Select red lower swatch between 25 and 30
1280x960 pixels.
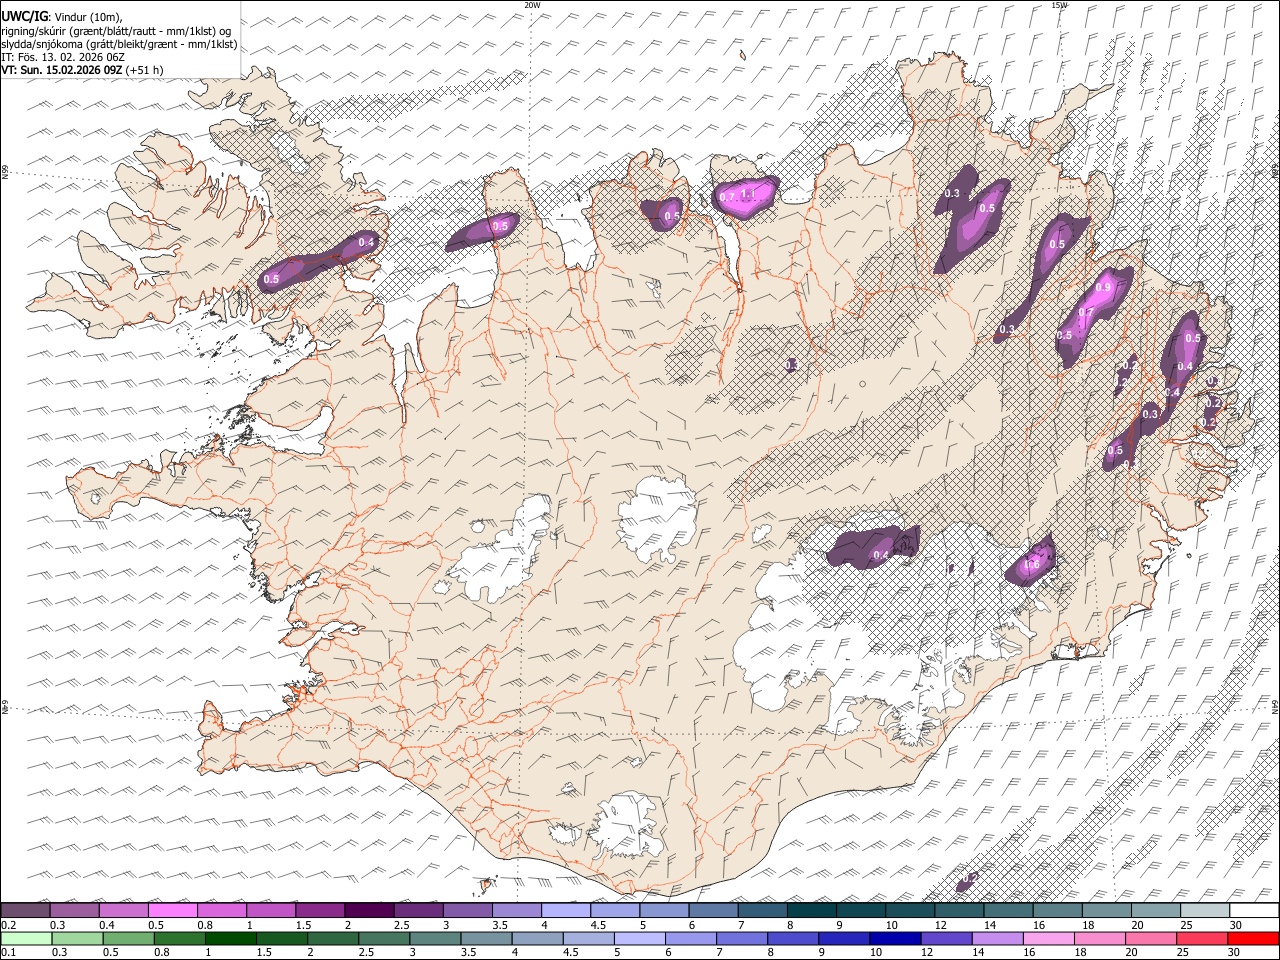1201,938
